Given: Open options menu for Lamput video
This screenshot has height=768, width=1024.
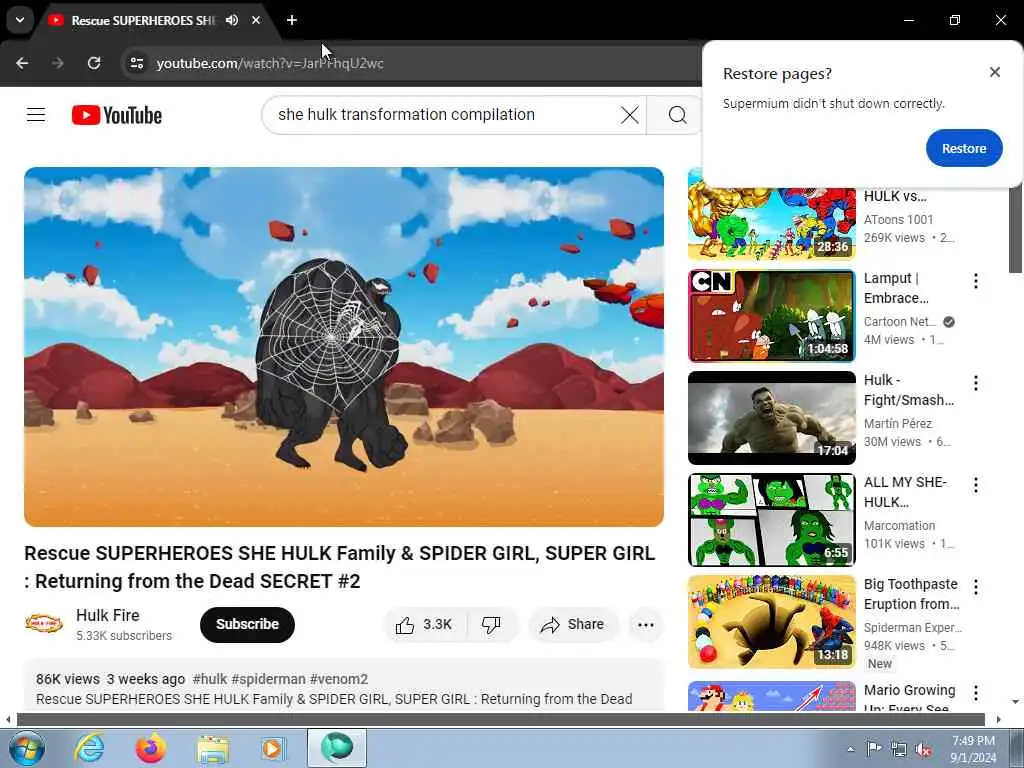Looking at the screenshot, I should click(x=976, y=281).
